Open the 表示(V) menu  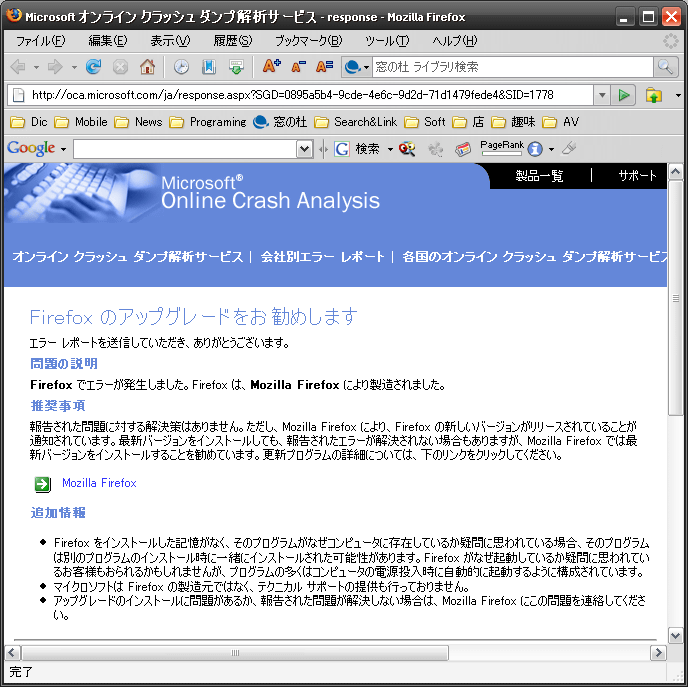click(x=170, y=41)
